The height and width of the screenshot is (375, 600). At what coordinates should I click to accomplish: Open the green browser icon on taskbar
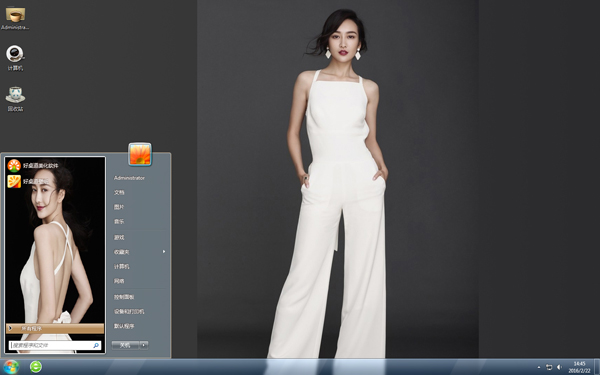coord(36,367)
